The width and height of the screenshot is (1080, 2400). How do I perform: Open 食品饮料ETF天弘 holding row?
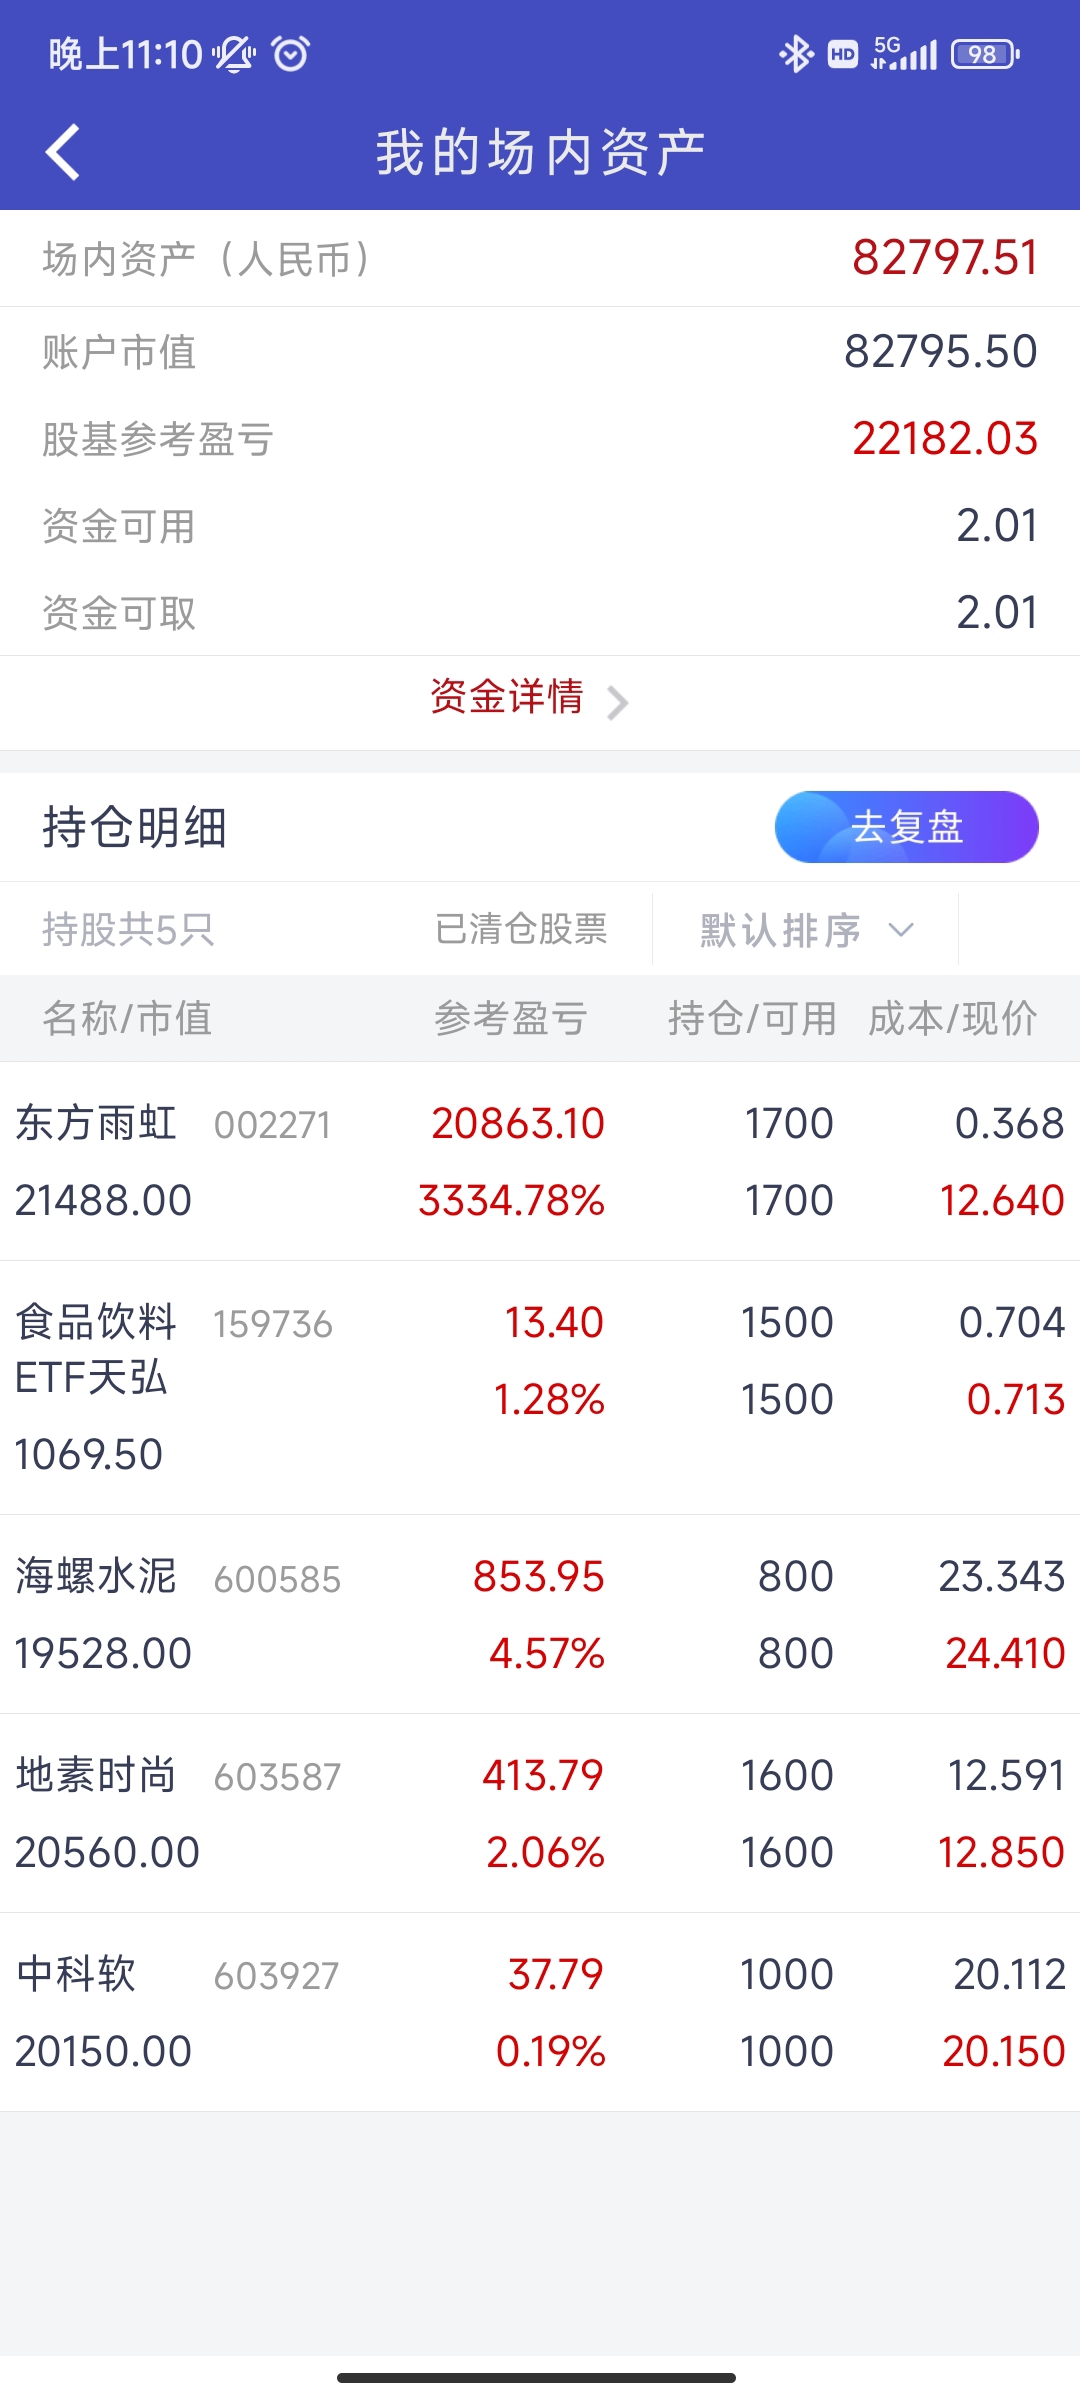point(540,1388)
